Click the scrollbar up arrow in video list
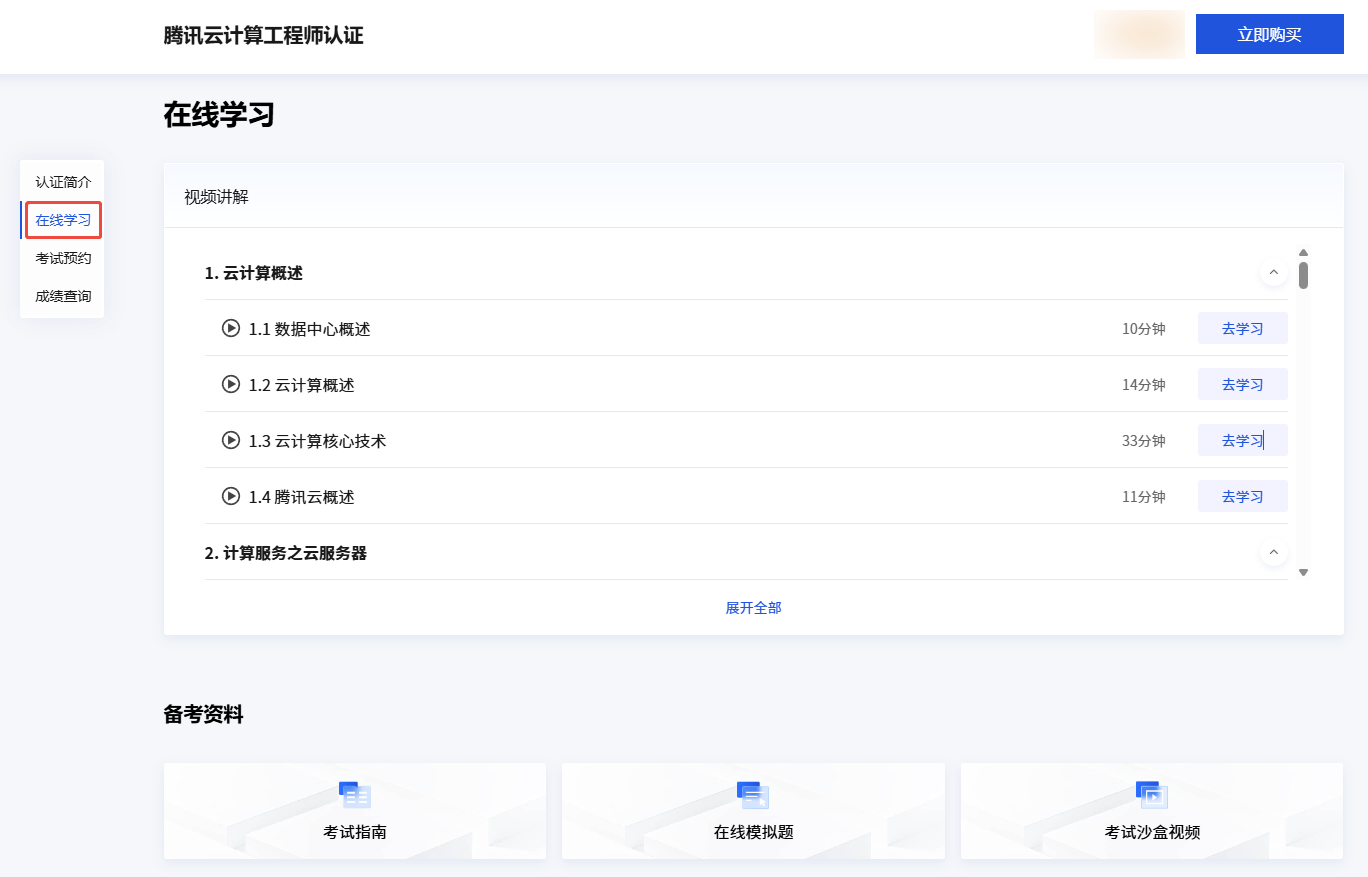1368x877 pixels. tap(1303, 253)
